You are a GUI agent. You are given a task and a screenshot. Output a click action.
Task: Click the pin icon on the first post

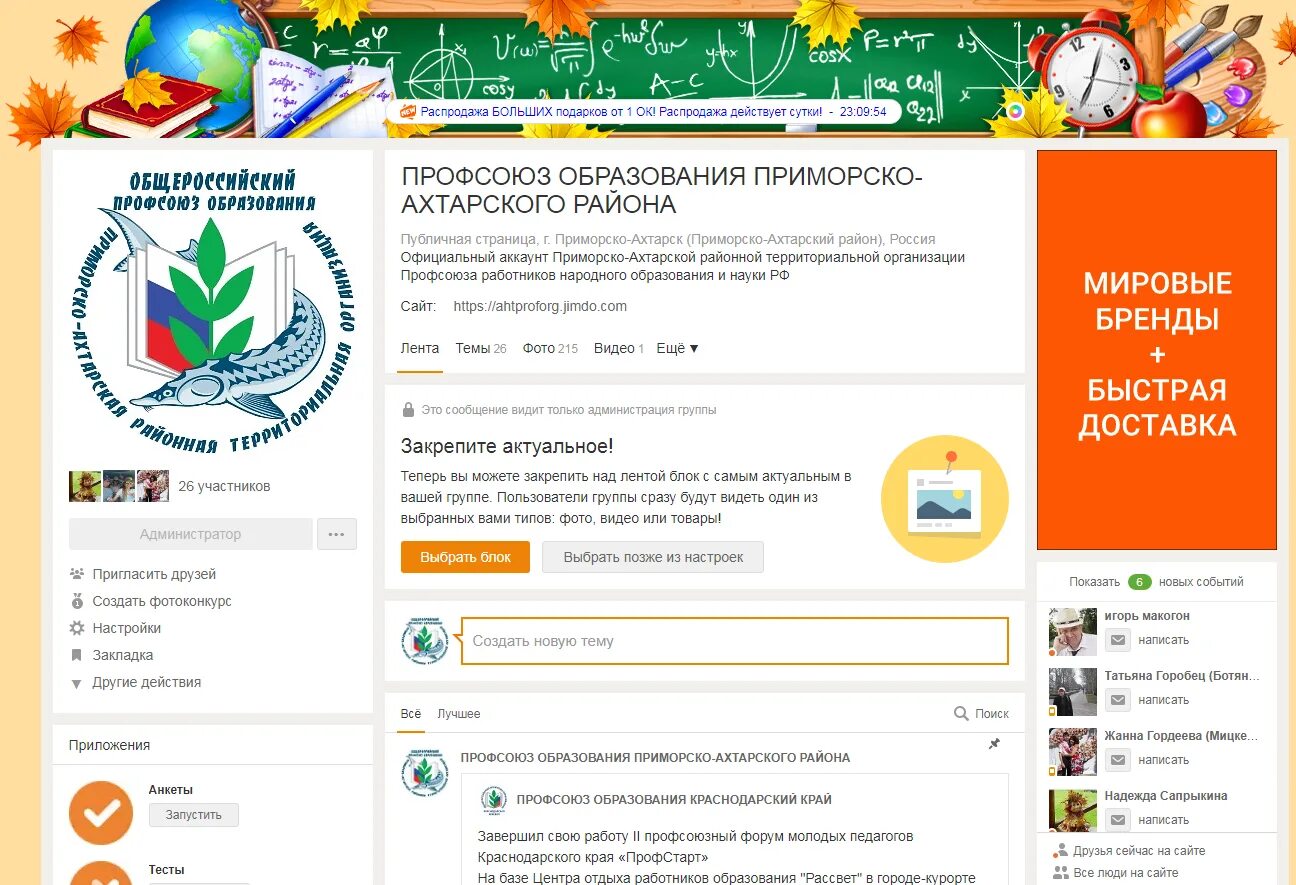click(x=994, y=744)
